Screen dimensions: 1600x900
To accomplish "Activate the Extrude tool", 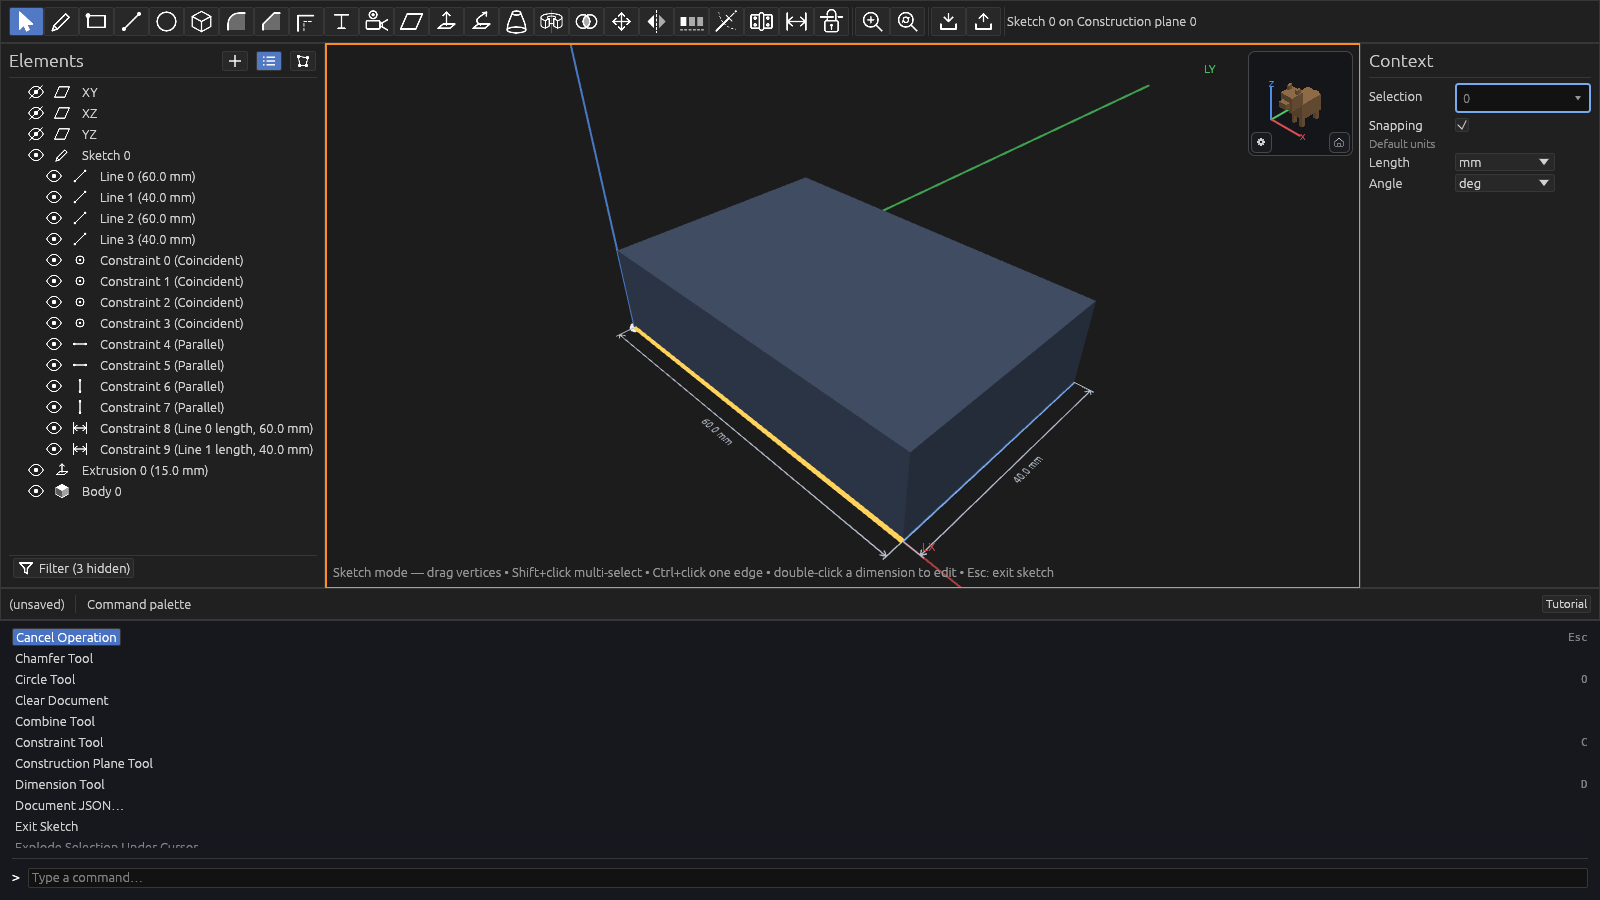I will 446,21.
